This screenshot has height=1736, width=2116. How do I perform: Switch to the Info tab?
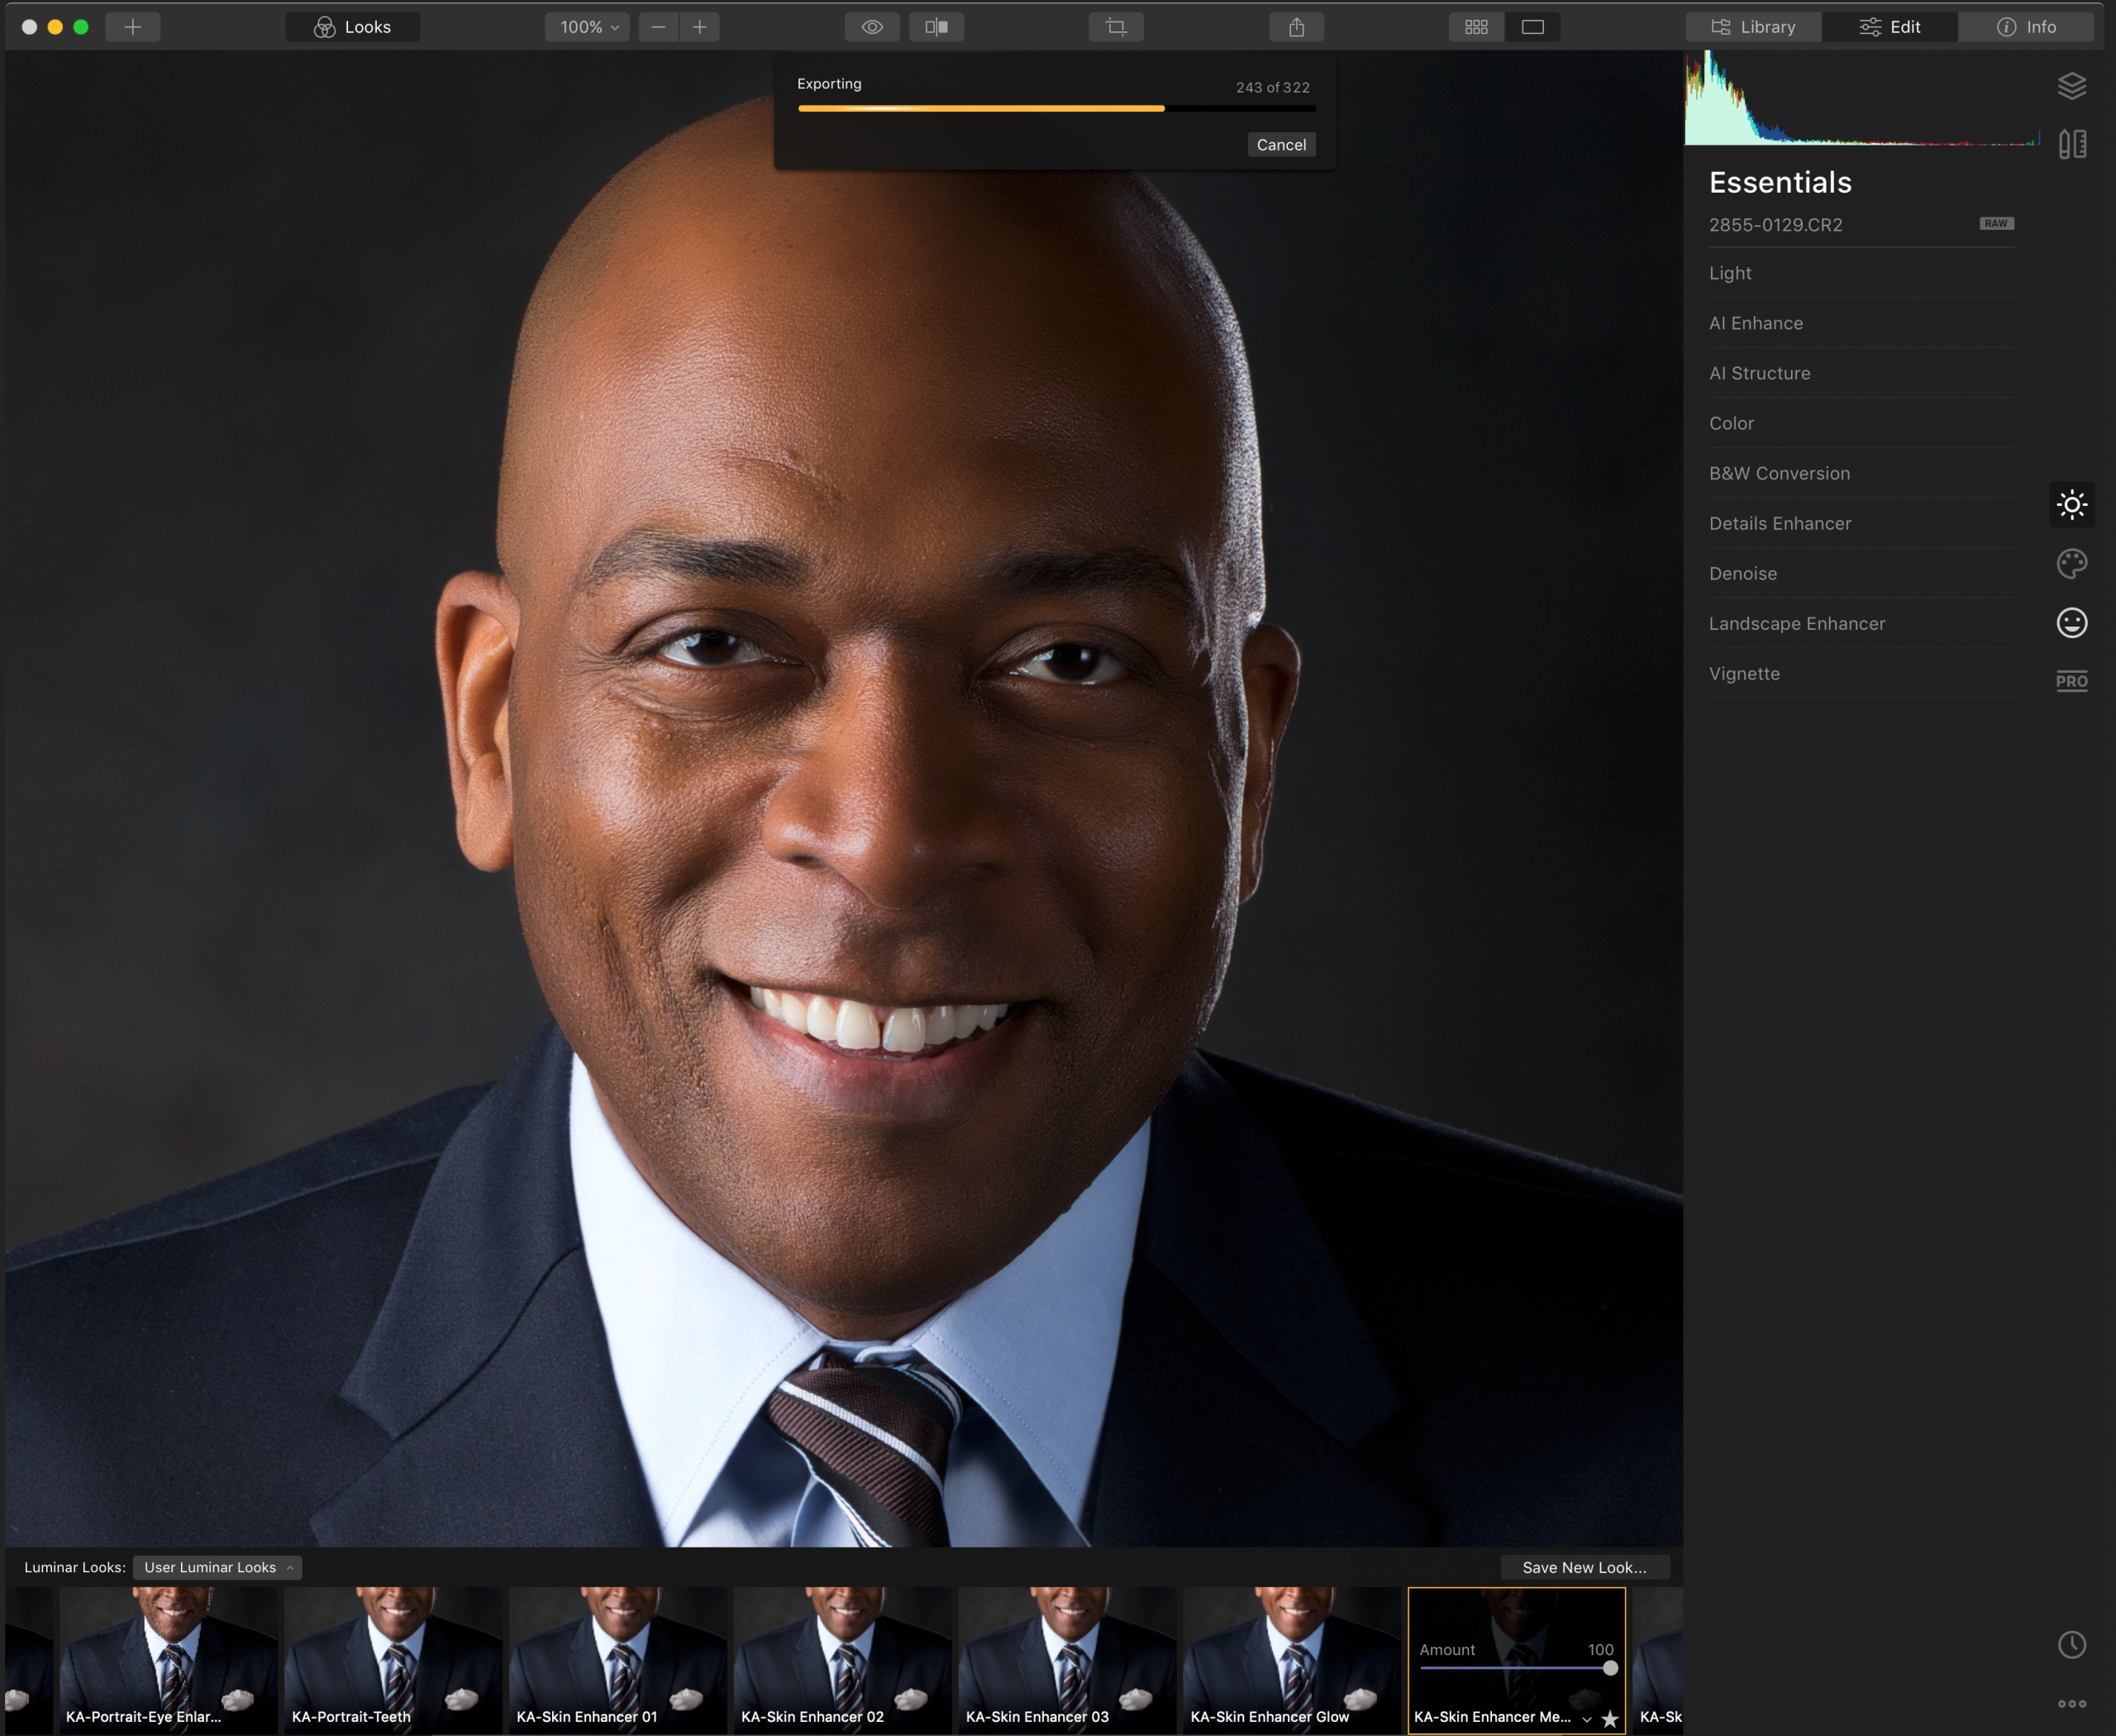2026,27
